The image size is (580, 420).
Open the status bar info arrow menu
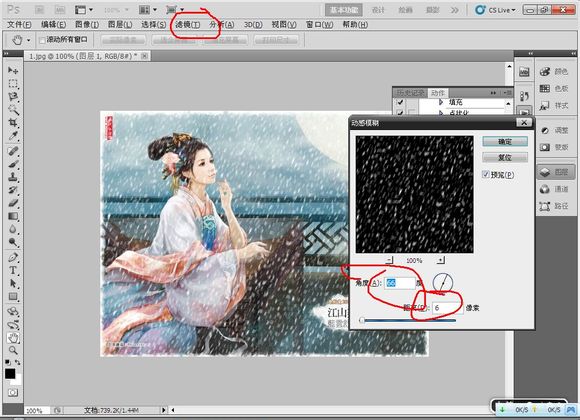tap(163, 410)
